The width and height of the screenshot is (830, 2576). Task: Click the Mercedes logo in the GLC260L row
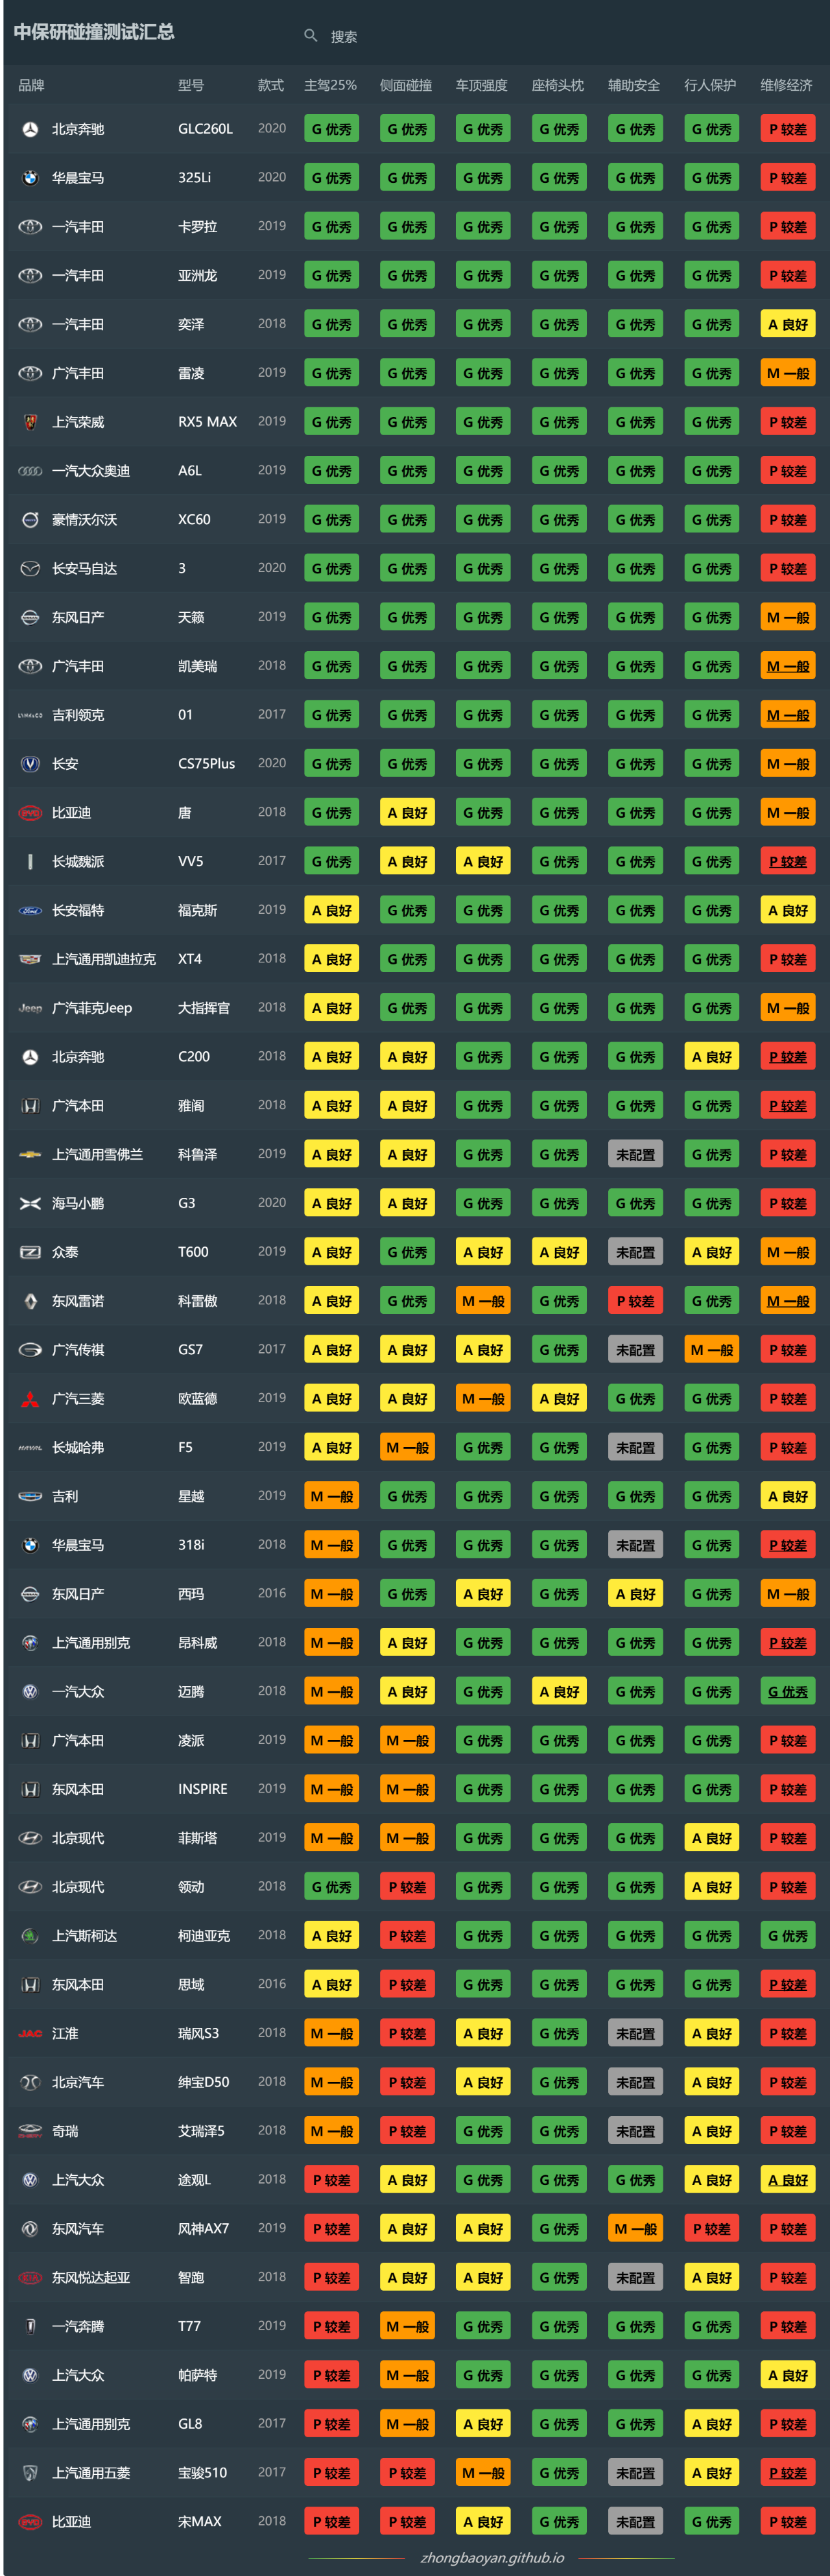tap(30, 129)
